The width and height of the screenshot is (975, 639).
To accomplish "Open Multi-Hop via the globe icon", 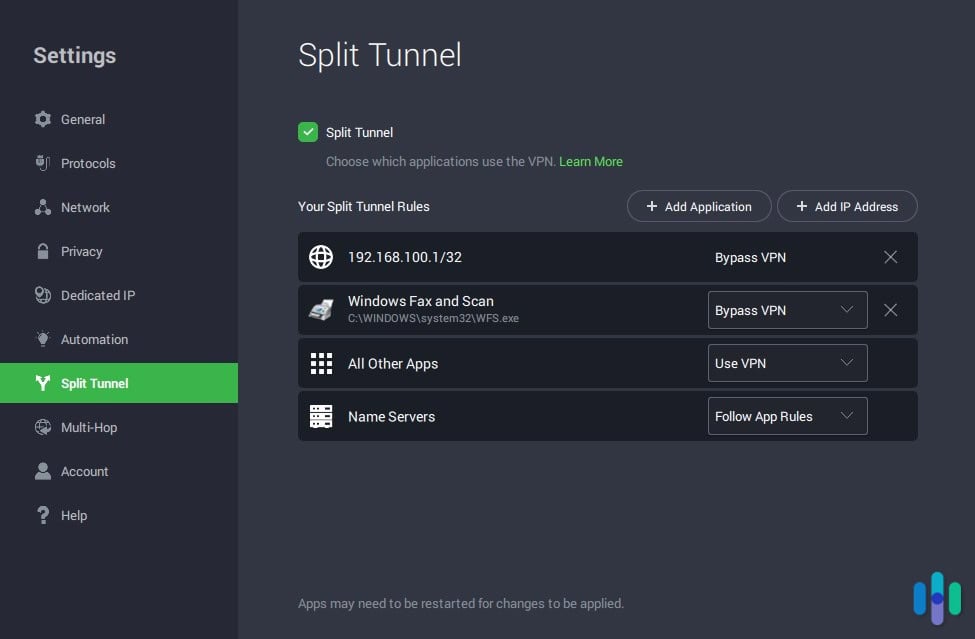I will pos(43,427).
